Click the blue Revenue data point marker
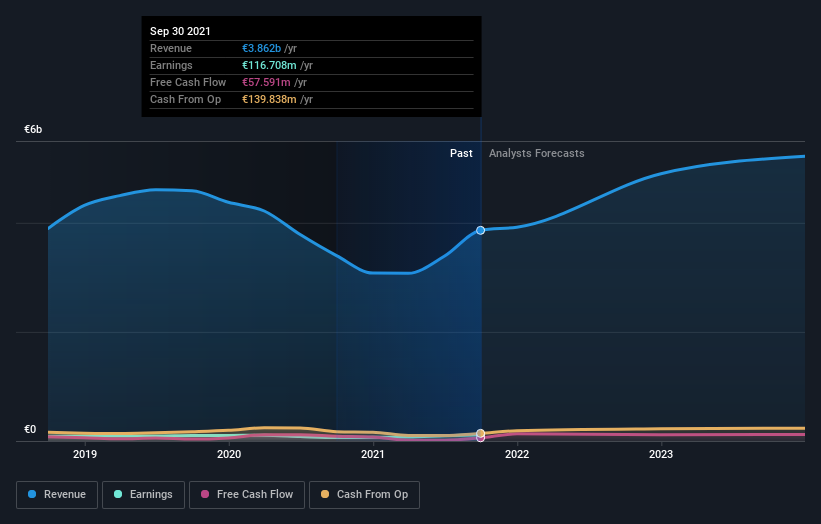 pyautogui.click(x=480, y=230)
